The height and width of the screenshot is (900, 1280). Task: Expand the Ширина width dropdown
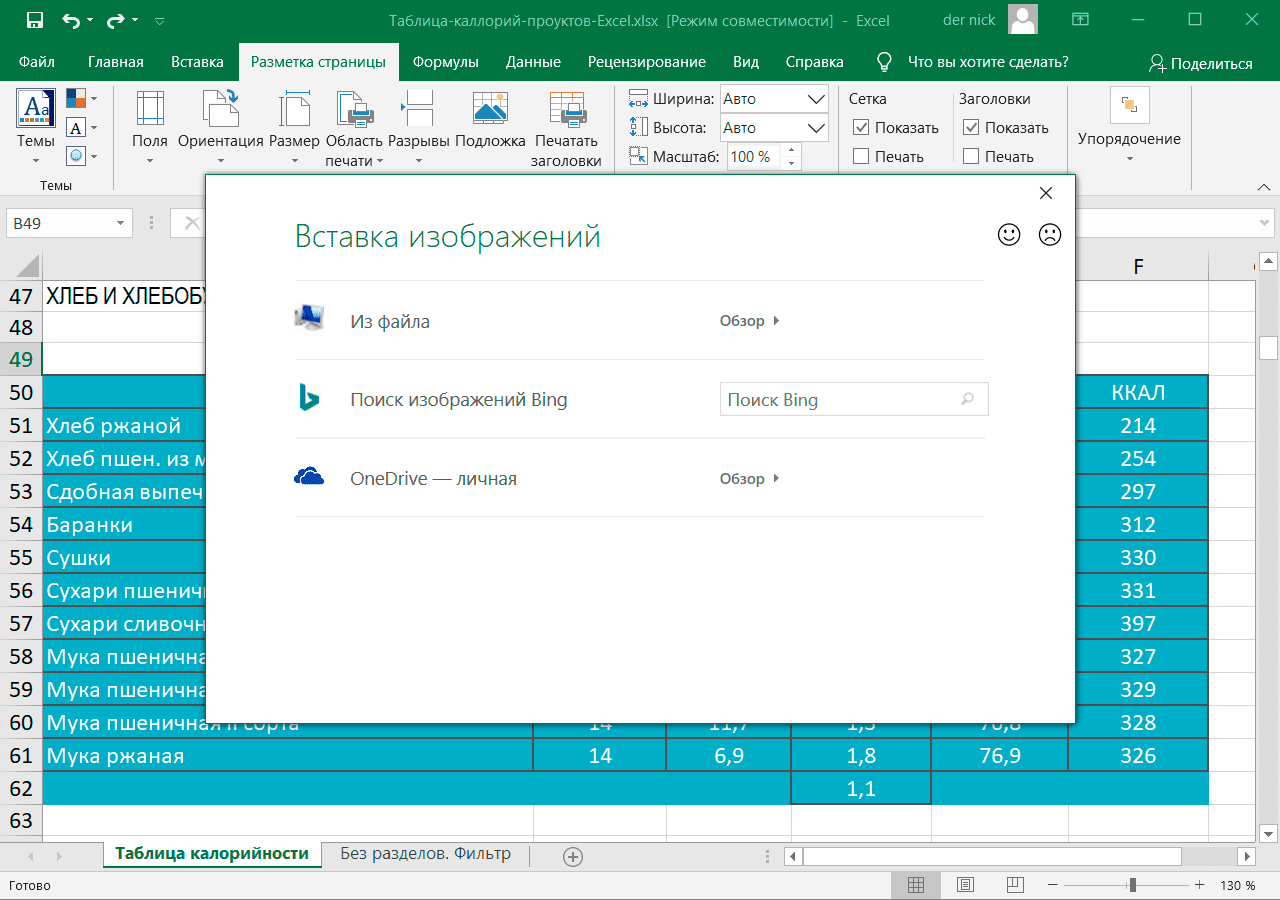[816, 99]
